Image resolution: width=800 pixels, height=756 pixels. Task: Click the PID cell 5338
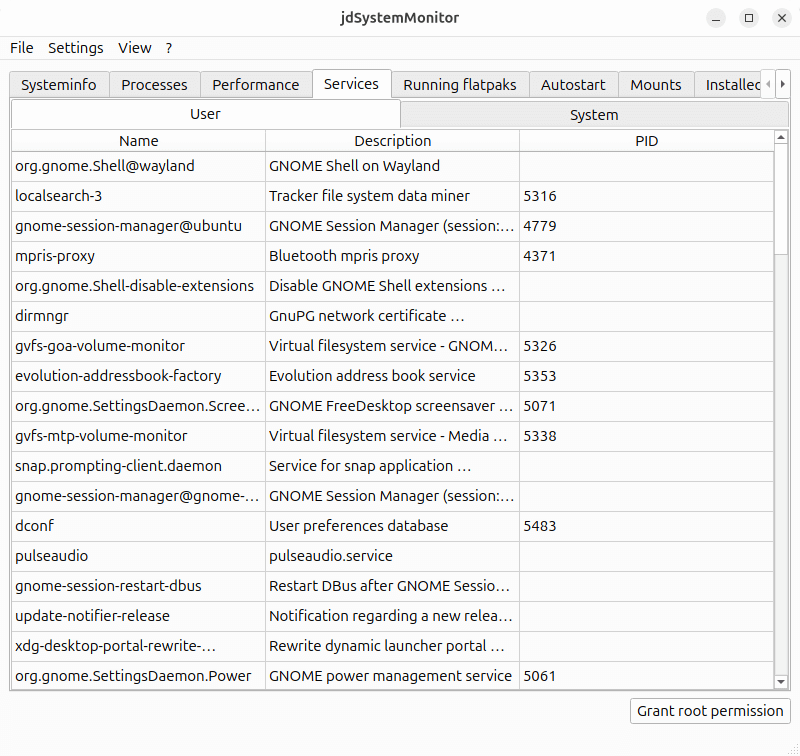646,436
